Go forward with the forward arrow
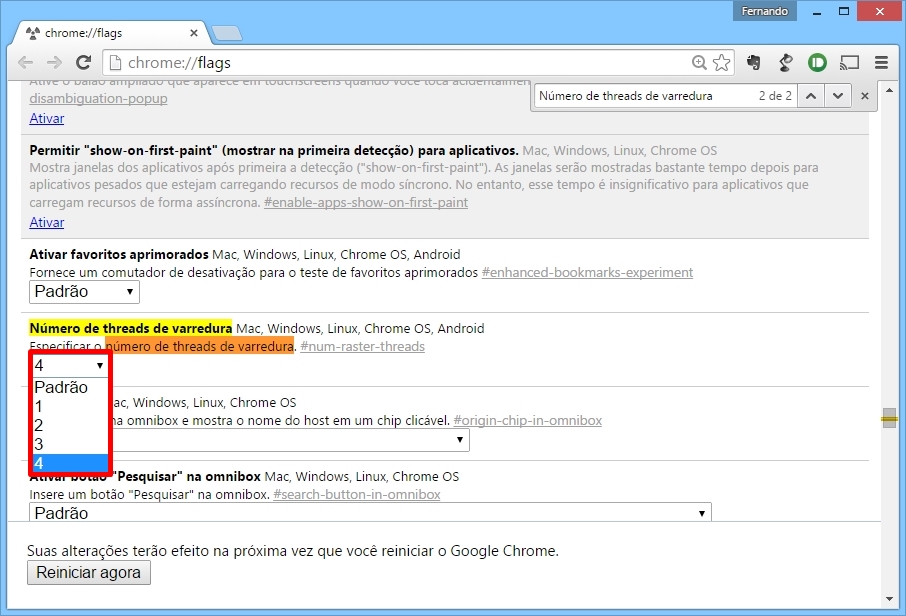 pos(54,62)
